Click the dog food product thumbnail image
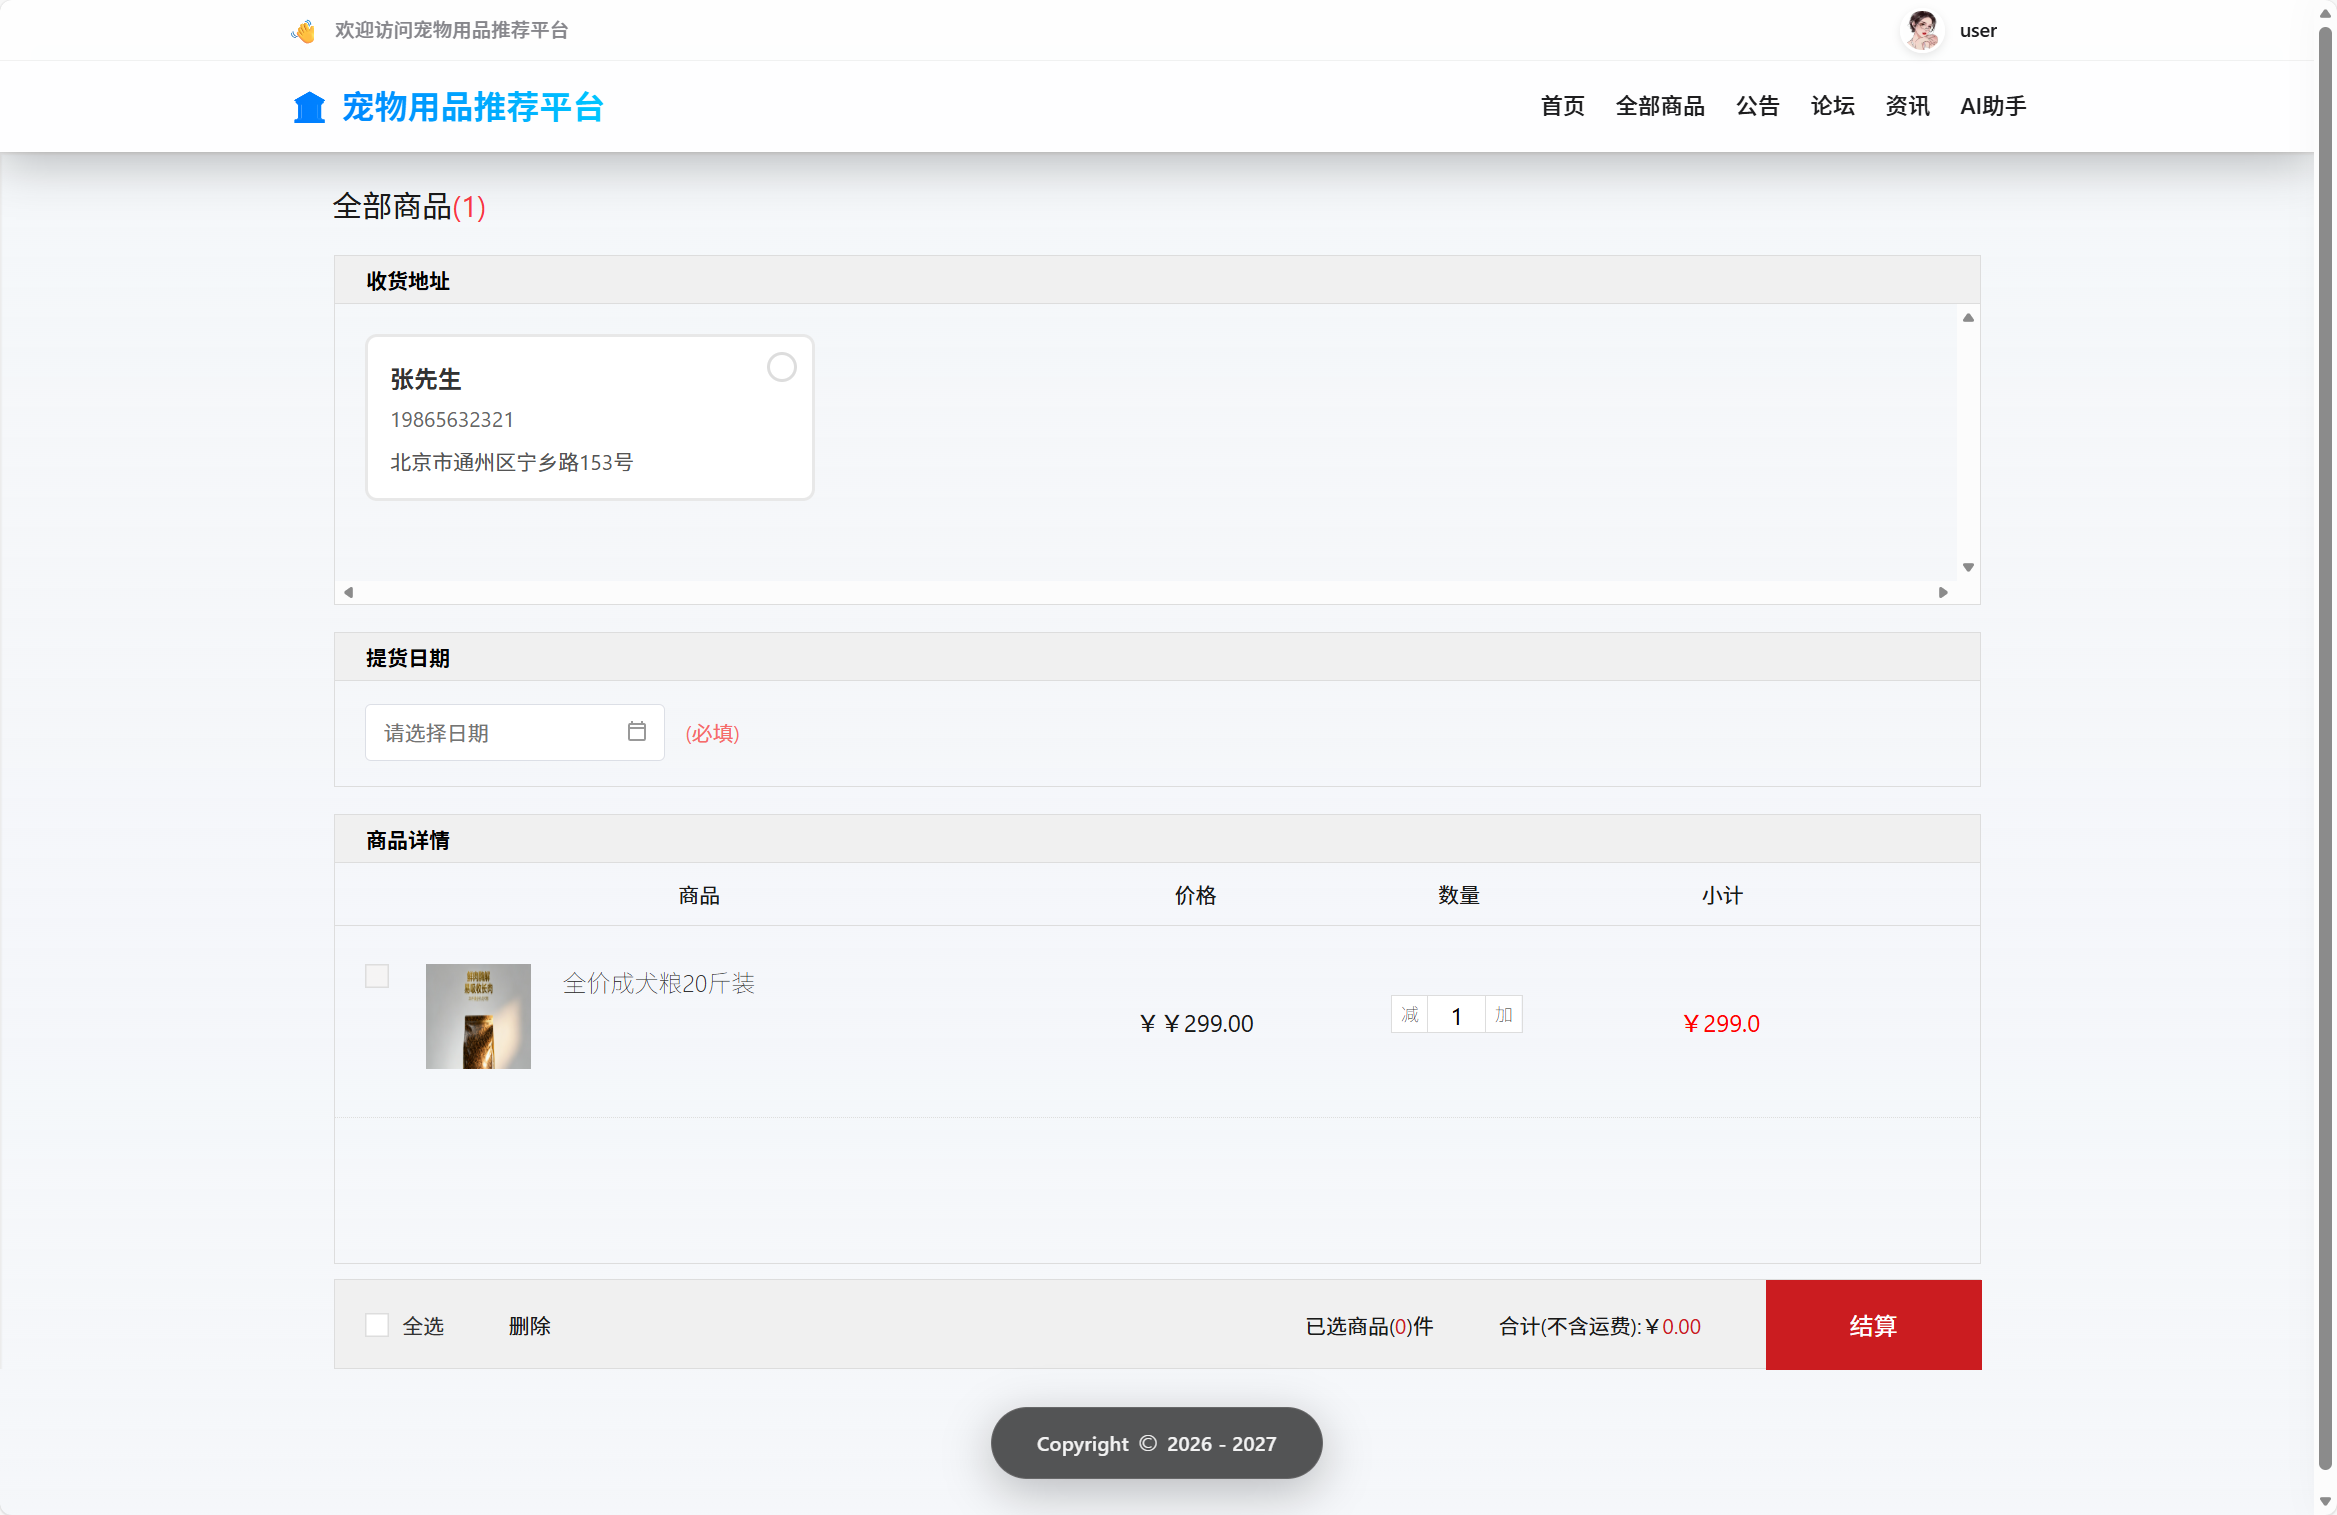This screenshot has height=1515, width=2337. (x=478, y=1016)
